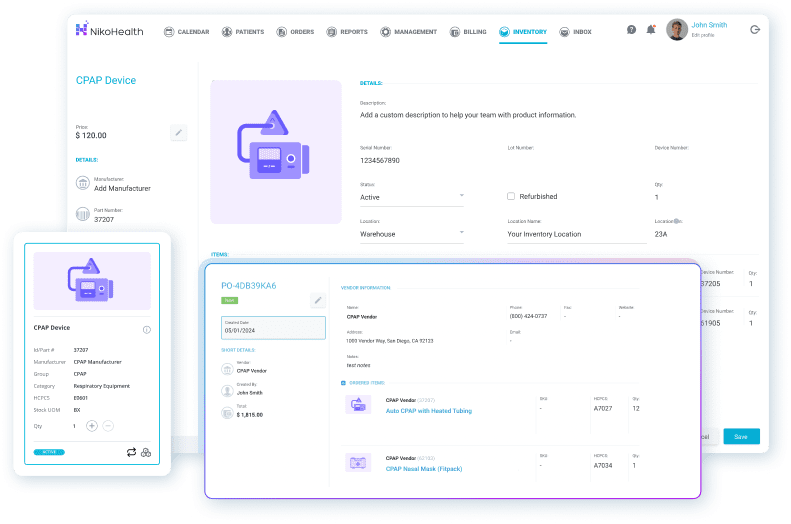
Task: Click CPAP Nasal Mask item thumbnail
Action: (x=358, y=462)
